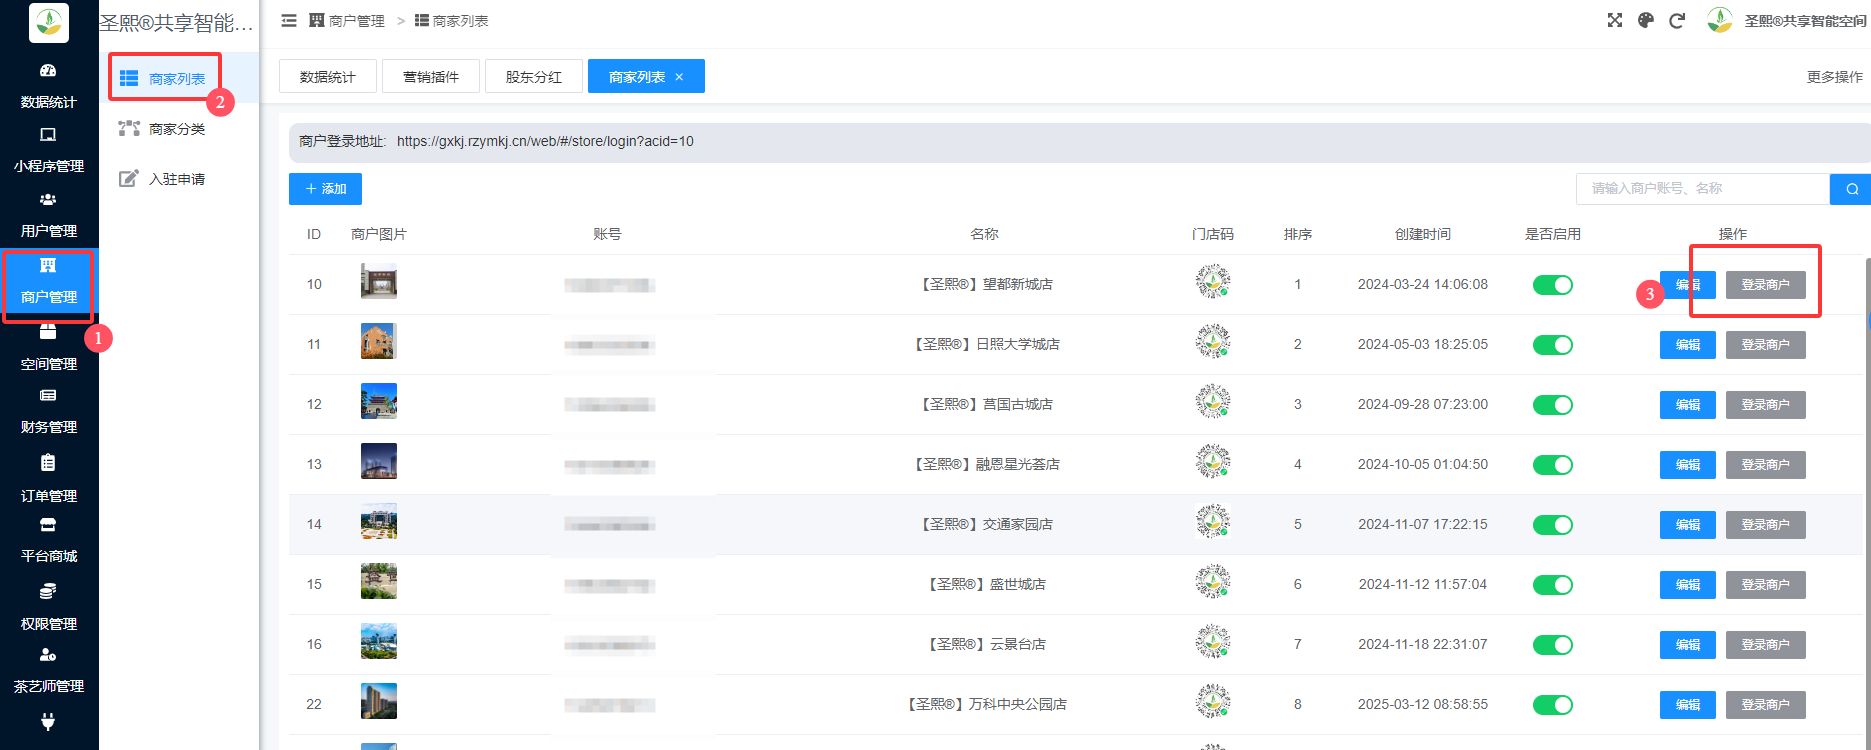
Task: Select 入驻申请 submenu item
Action: (177, 179)
